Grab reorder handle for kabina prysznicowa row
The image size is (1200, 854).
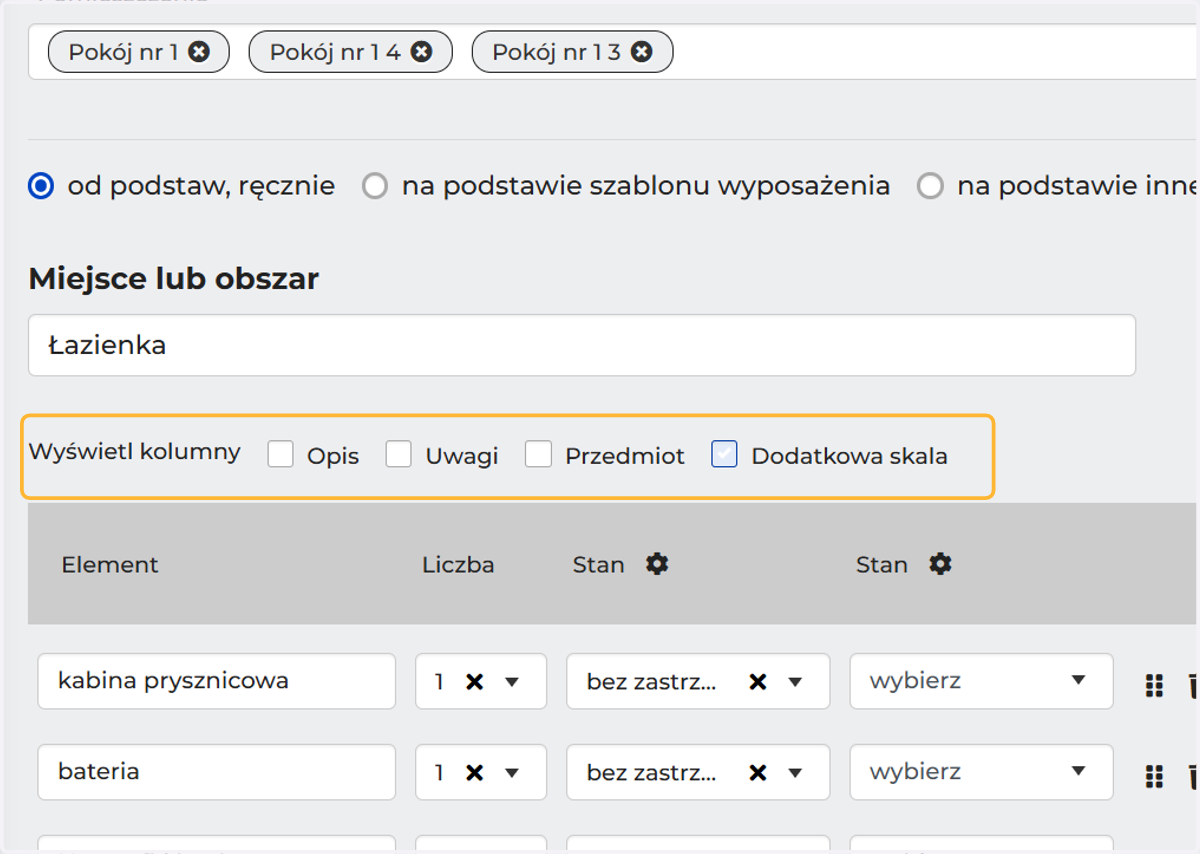tap(1154, 685)
